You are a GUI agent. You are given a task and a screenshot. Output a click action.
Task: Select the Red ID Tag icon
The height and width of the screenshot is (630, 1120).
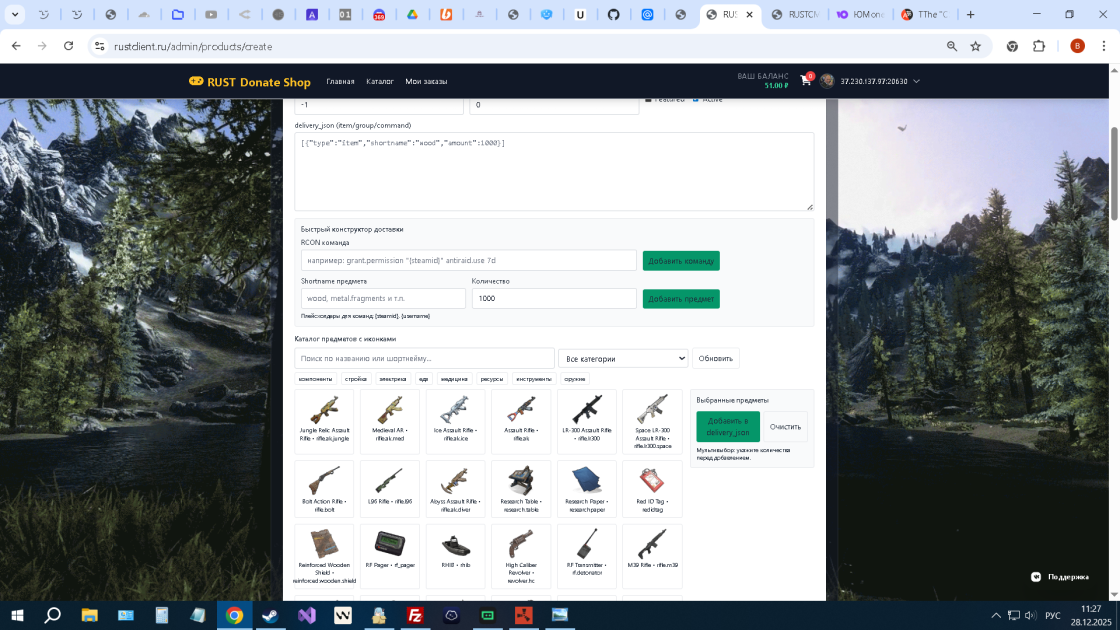click(652, 481)
